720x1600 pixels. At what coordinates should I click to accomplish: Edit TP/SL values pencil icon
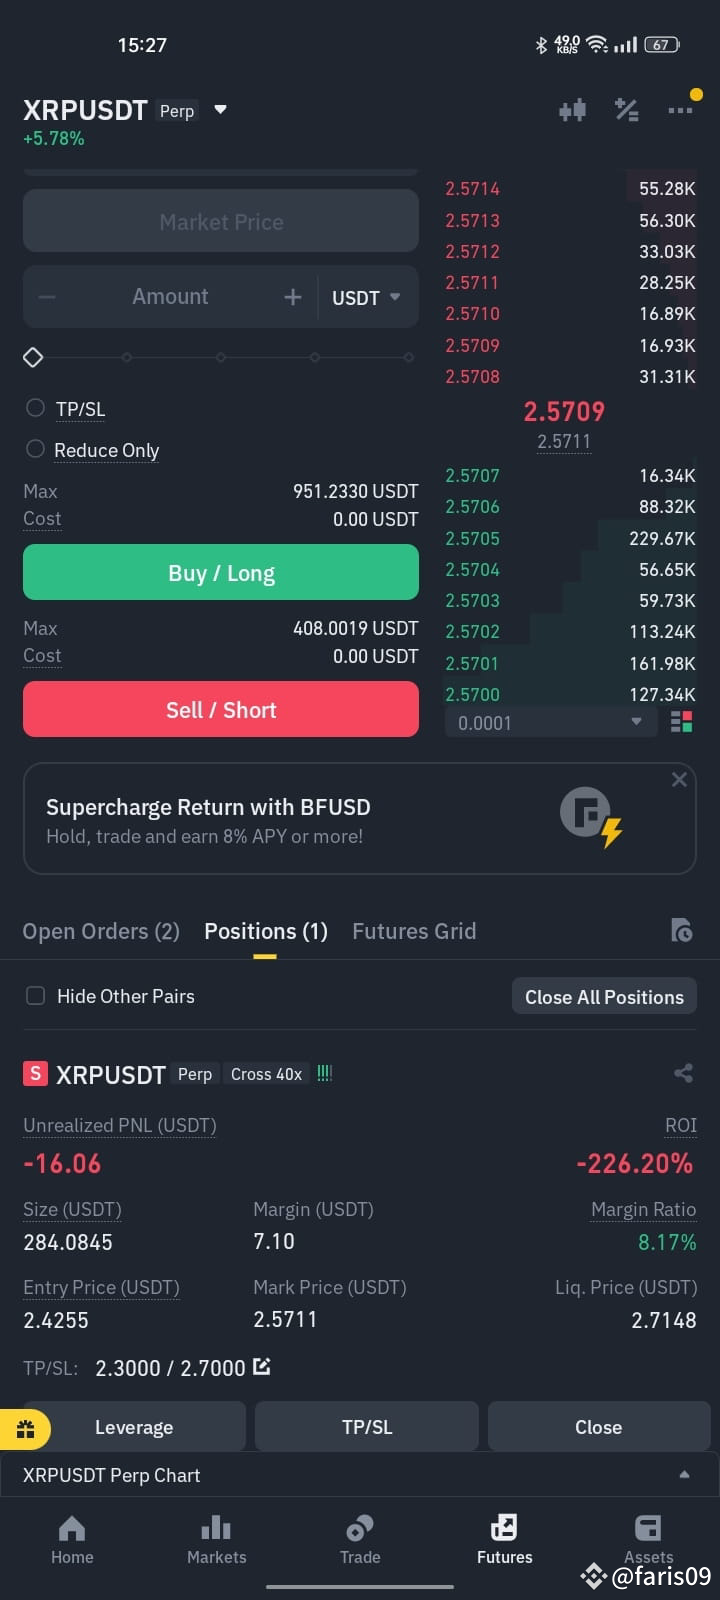click(x=262, y=1366)
